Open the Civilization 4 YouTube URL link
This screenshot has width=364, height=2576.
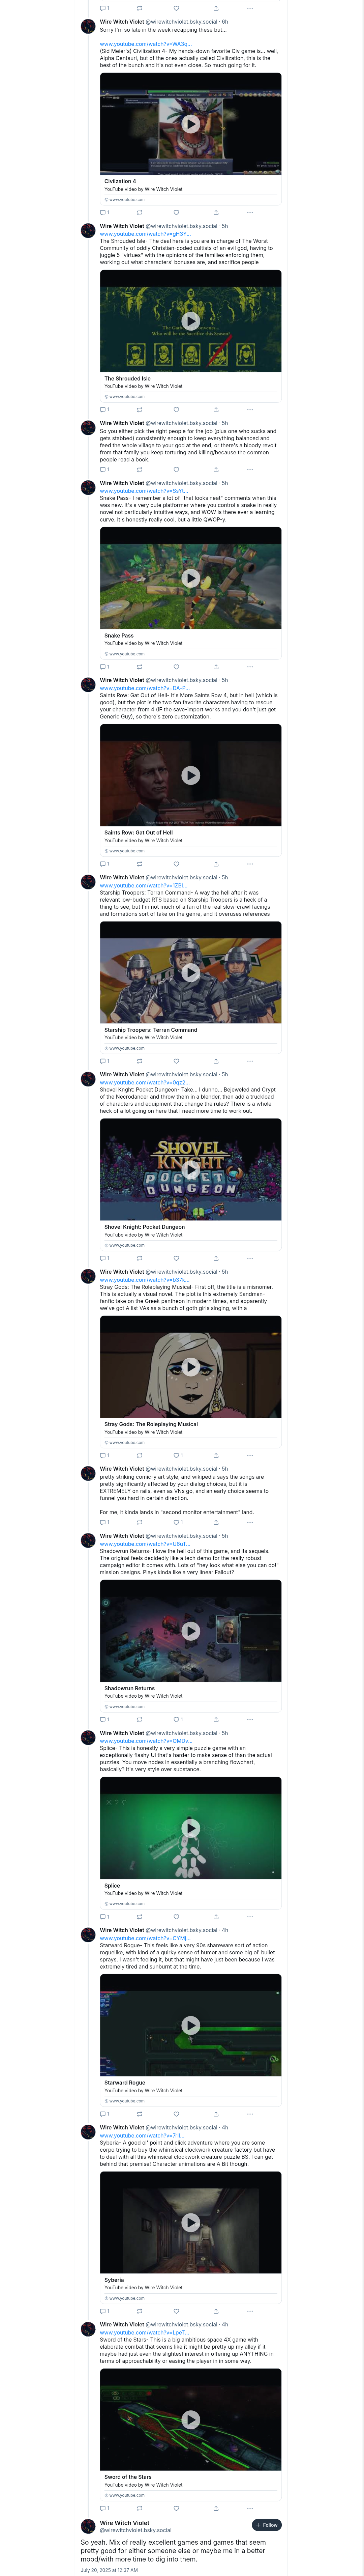click(x=145, y=44)
